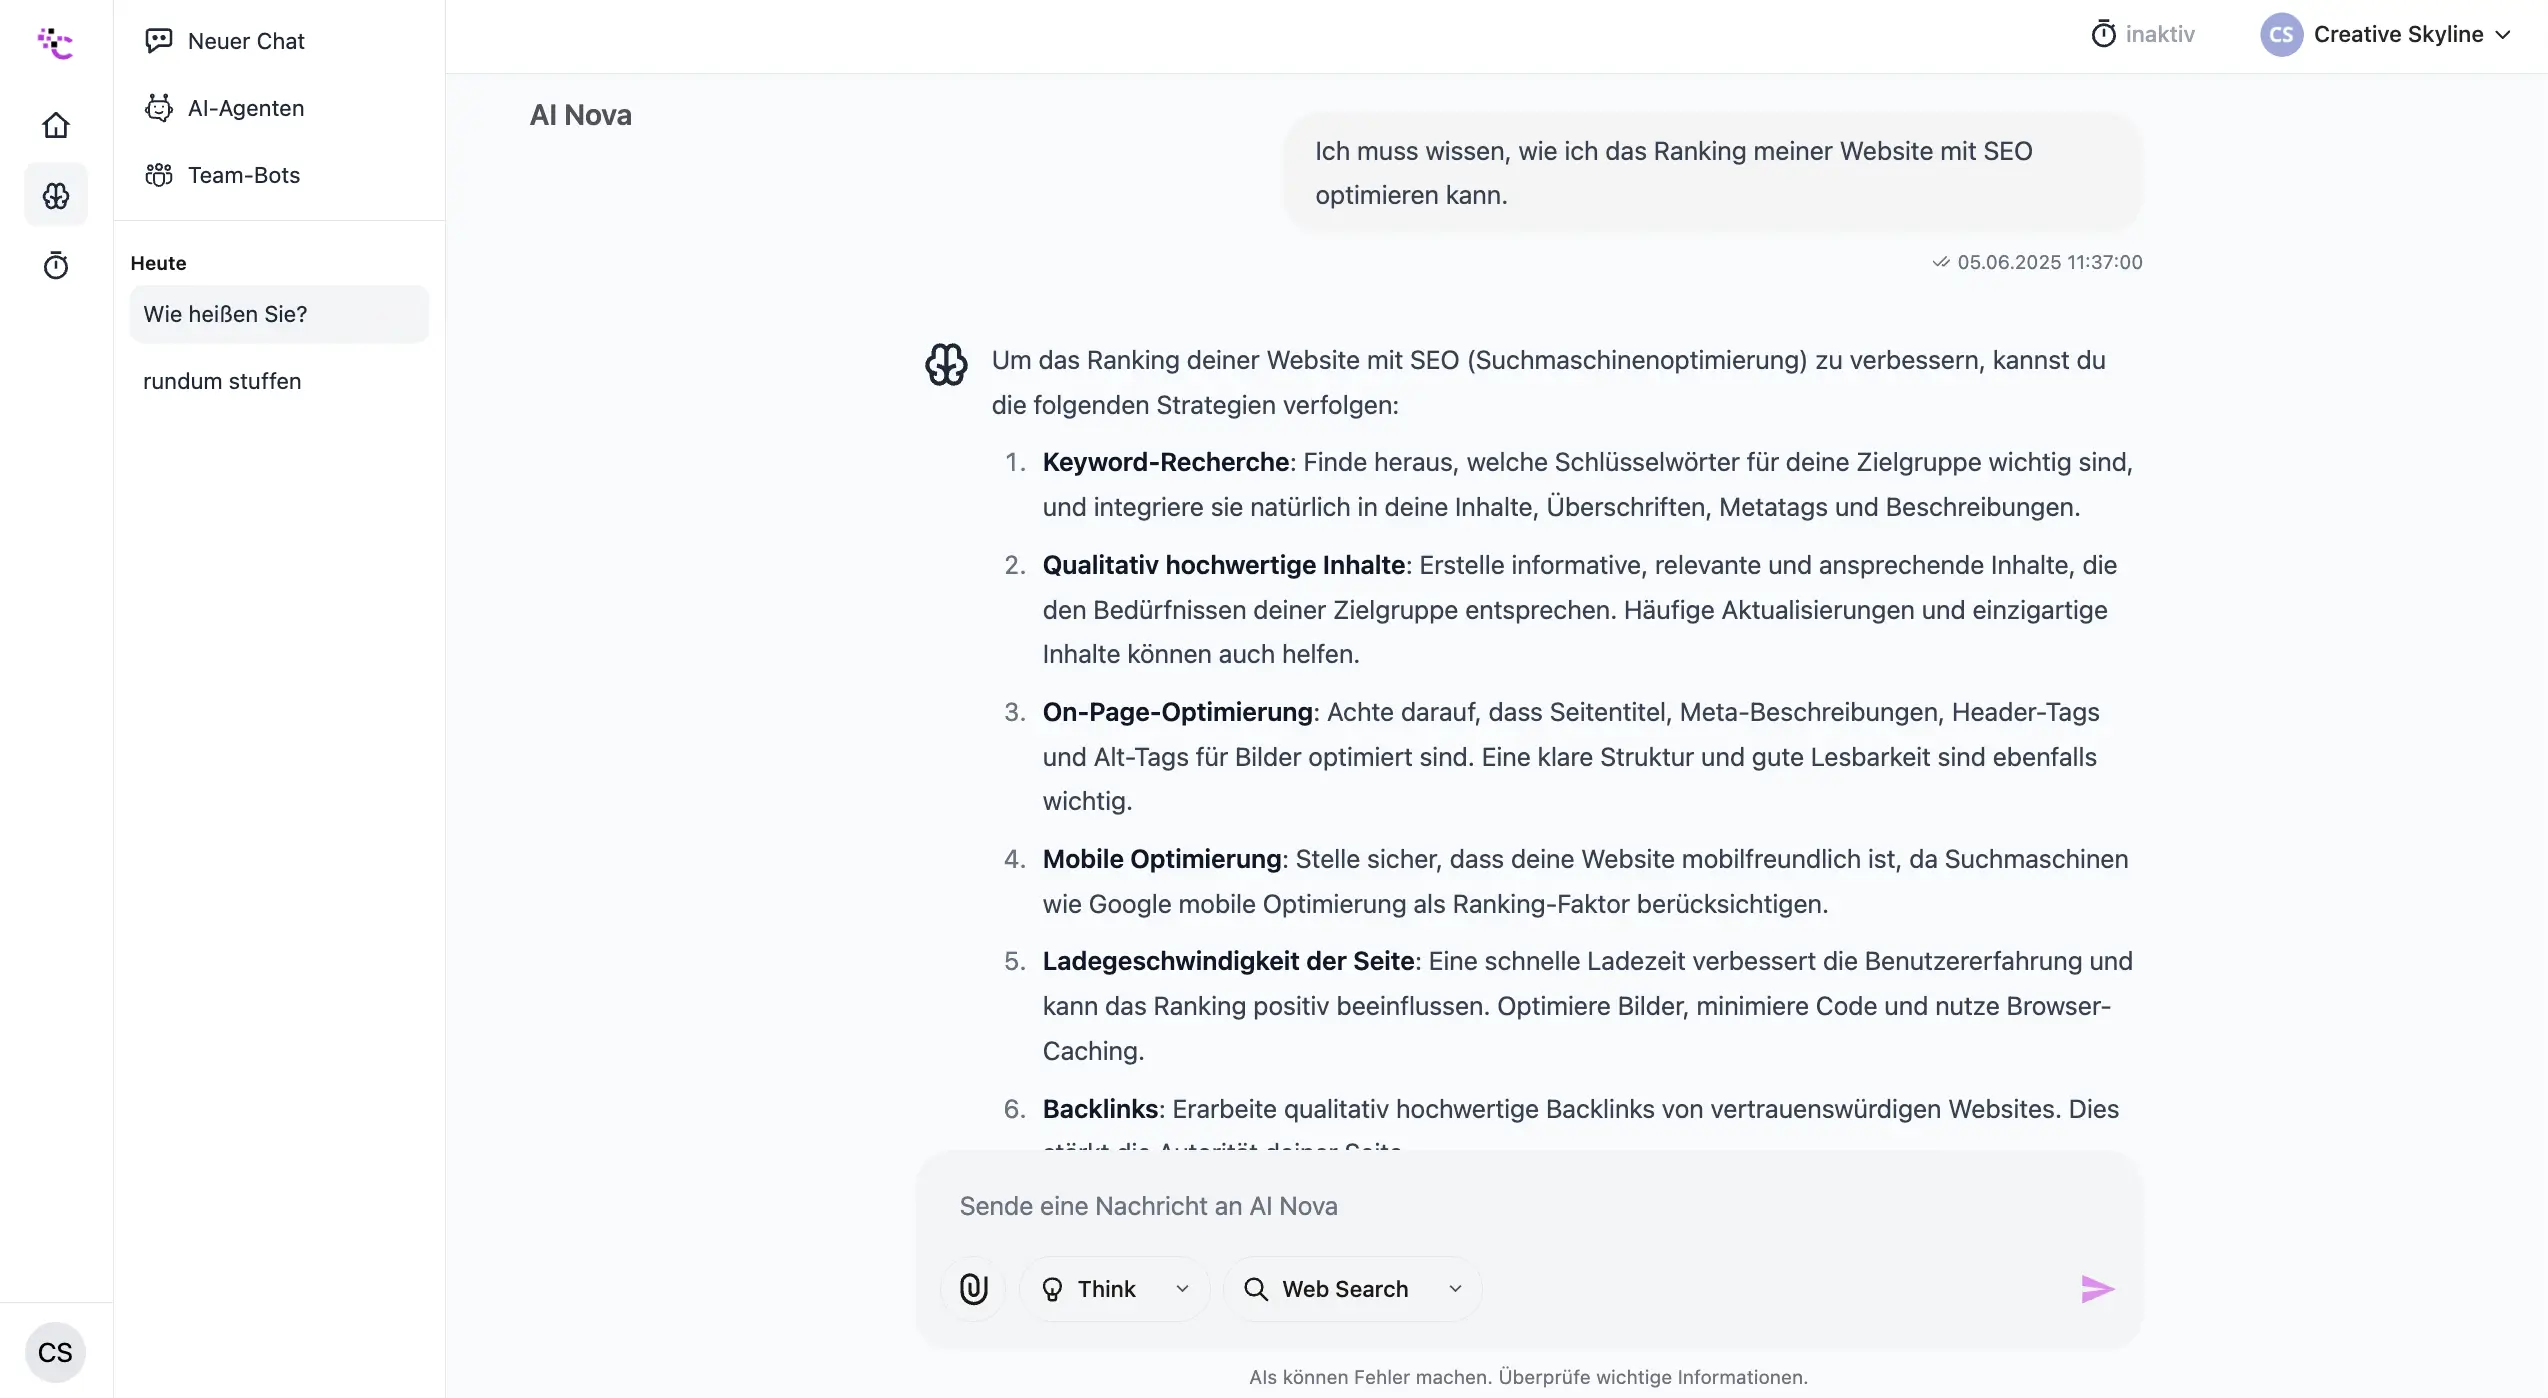Click the CS avatar at bottom left
Image resolution: width=2548 pixels, height=1398 pixels.
pyautogui.click(x=55, y=1352)
